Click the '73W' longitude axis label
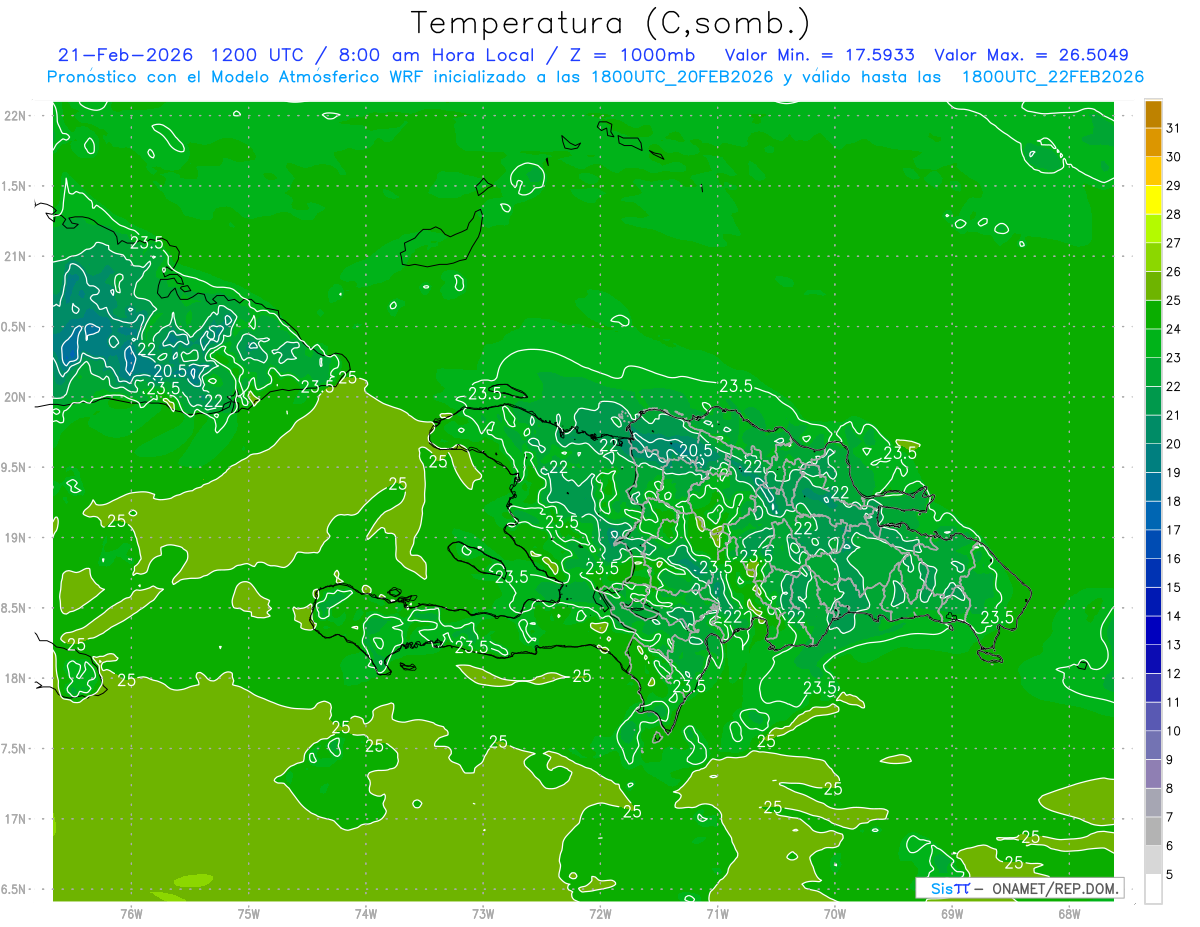 [x=483, y=913]
